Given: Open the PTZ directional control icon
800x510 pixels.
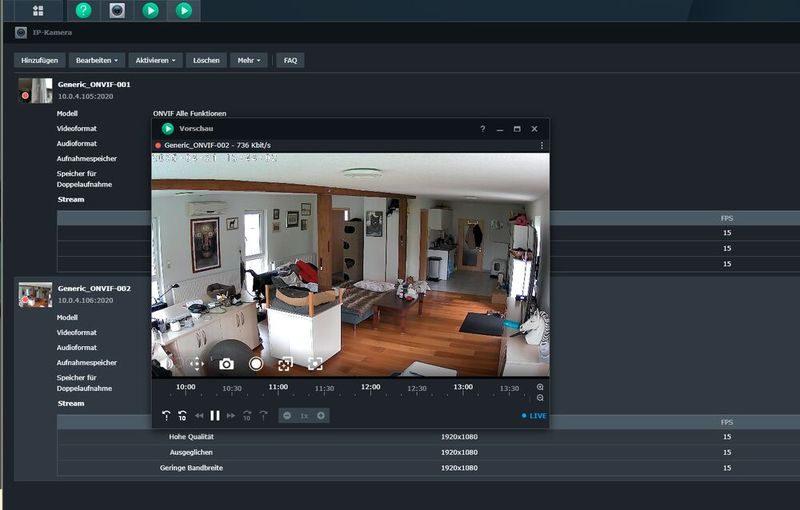Looking at the screenshot, I should point(196,364).
